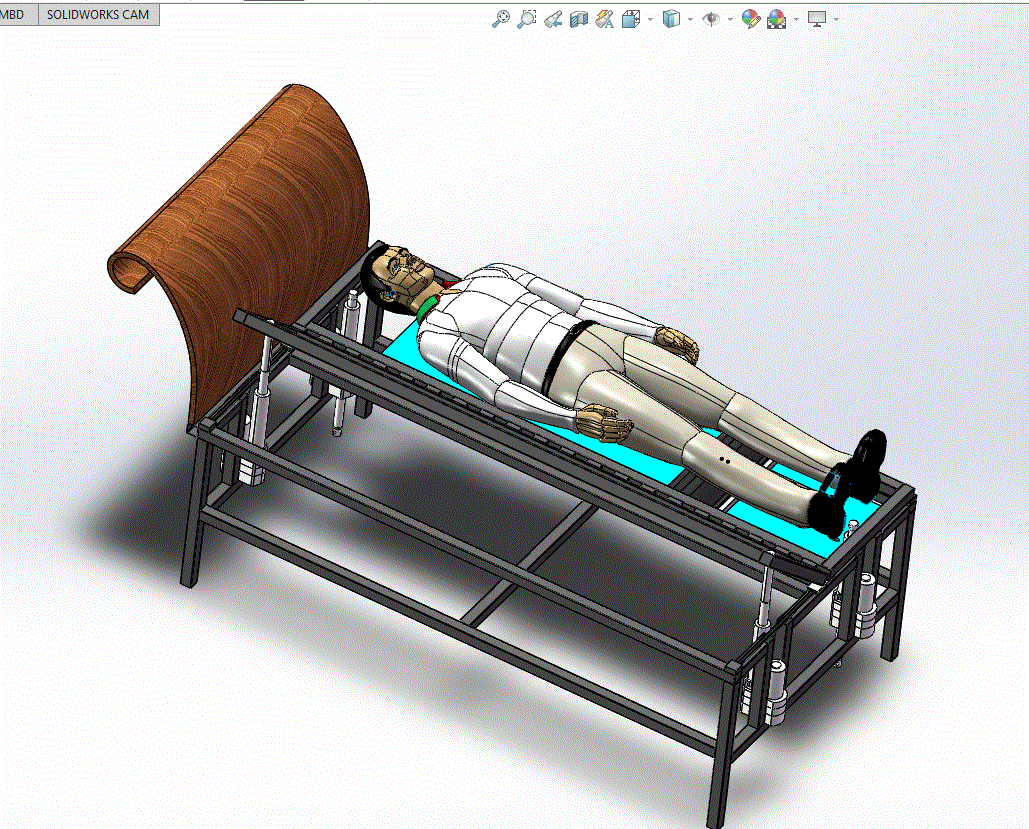Expand the Hide/Show Items dropdown arrow
Viewport: 1029px width, 829px height.
[x=730, y=19]
